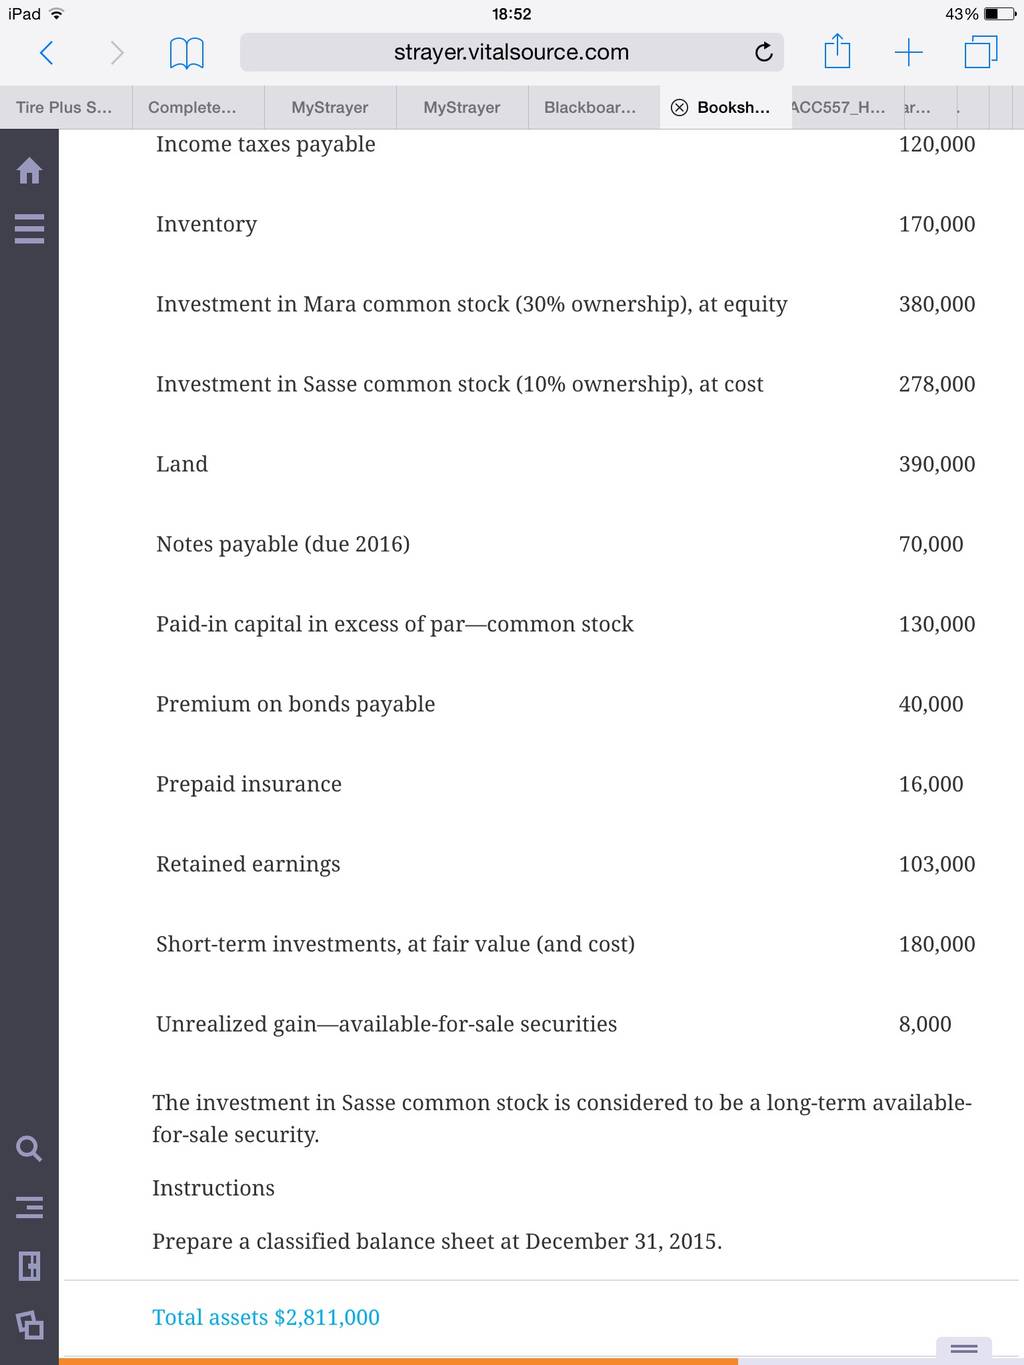Open table of contents menu icon
This screenshot has height=1365, width=1024.
pyautogui.click(x=30, y=229)
